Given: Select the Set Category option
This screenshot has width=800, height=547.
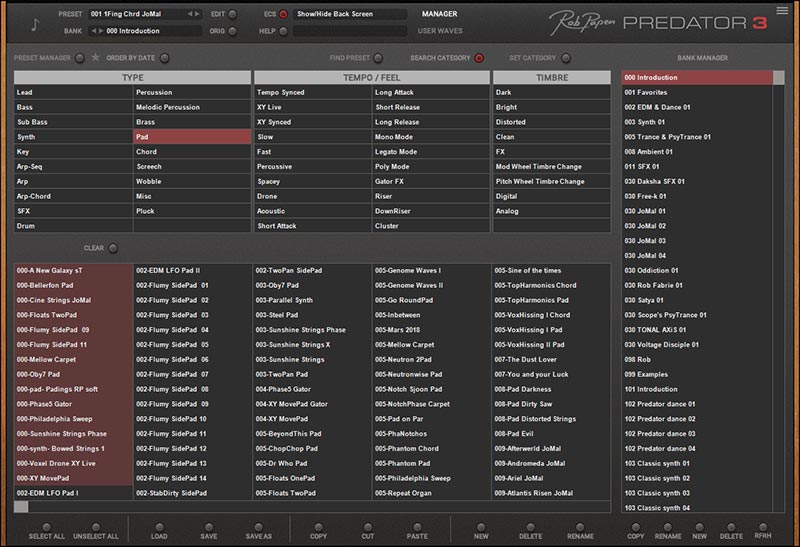Looking at the screenshot, I should (x=566, y=58).
